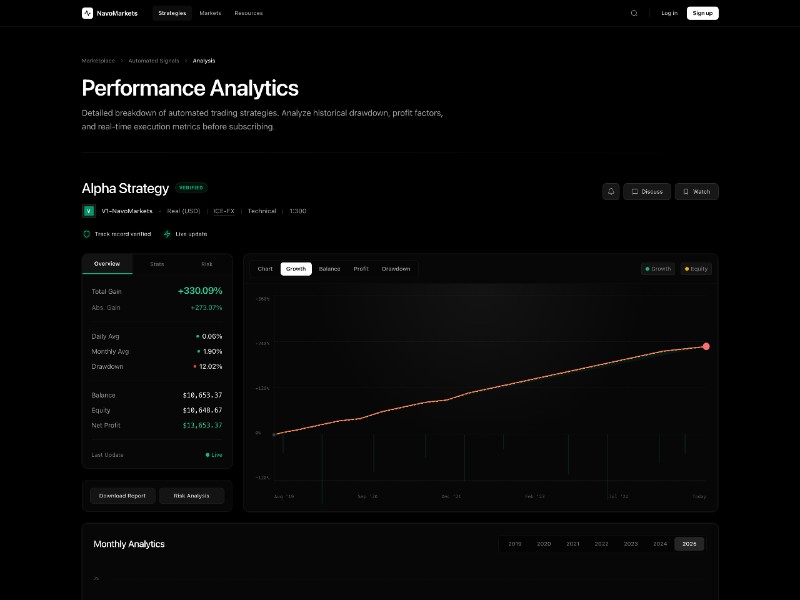Open the Discuss panel
800x600 pixels.
tap(646, 191)
